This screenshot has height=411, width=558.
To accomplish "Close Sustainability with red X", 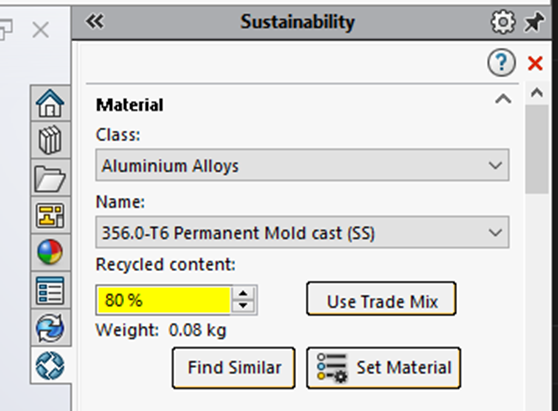I will (535, 64).
